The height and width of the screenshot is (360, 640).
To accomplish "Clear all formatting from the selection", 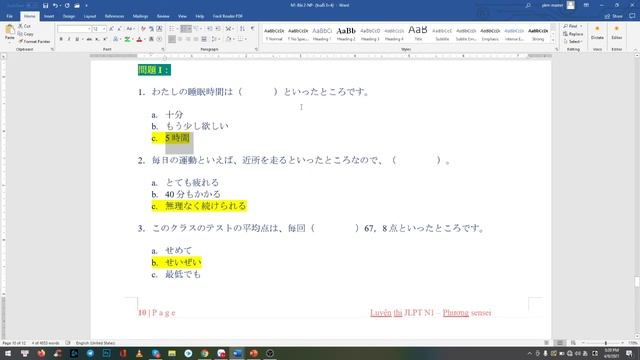I will click(143, 29).
